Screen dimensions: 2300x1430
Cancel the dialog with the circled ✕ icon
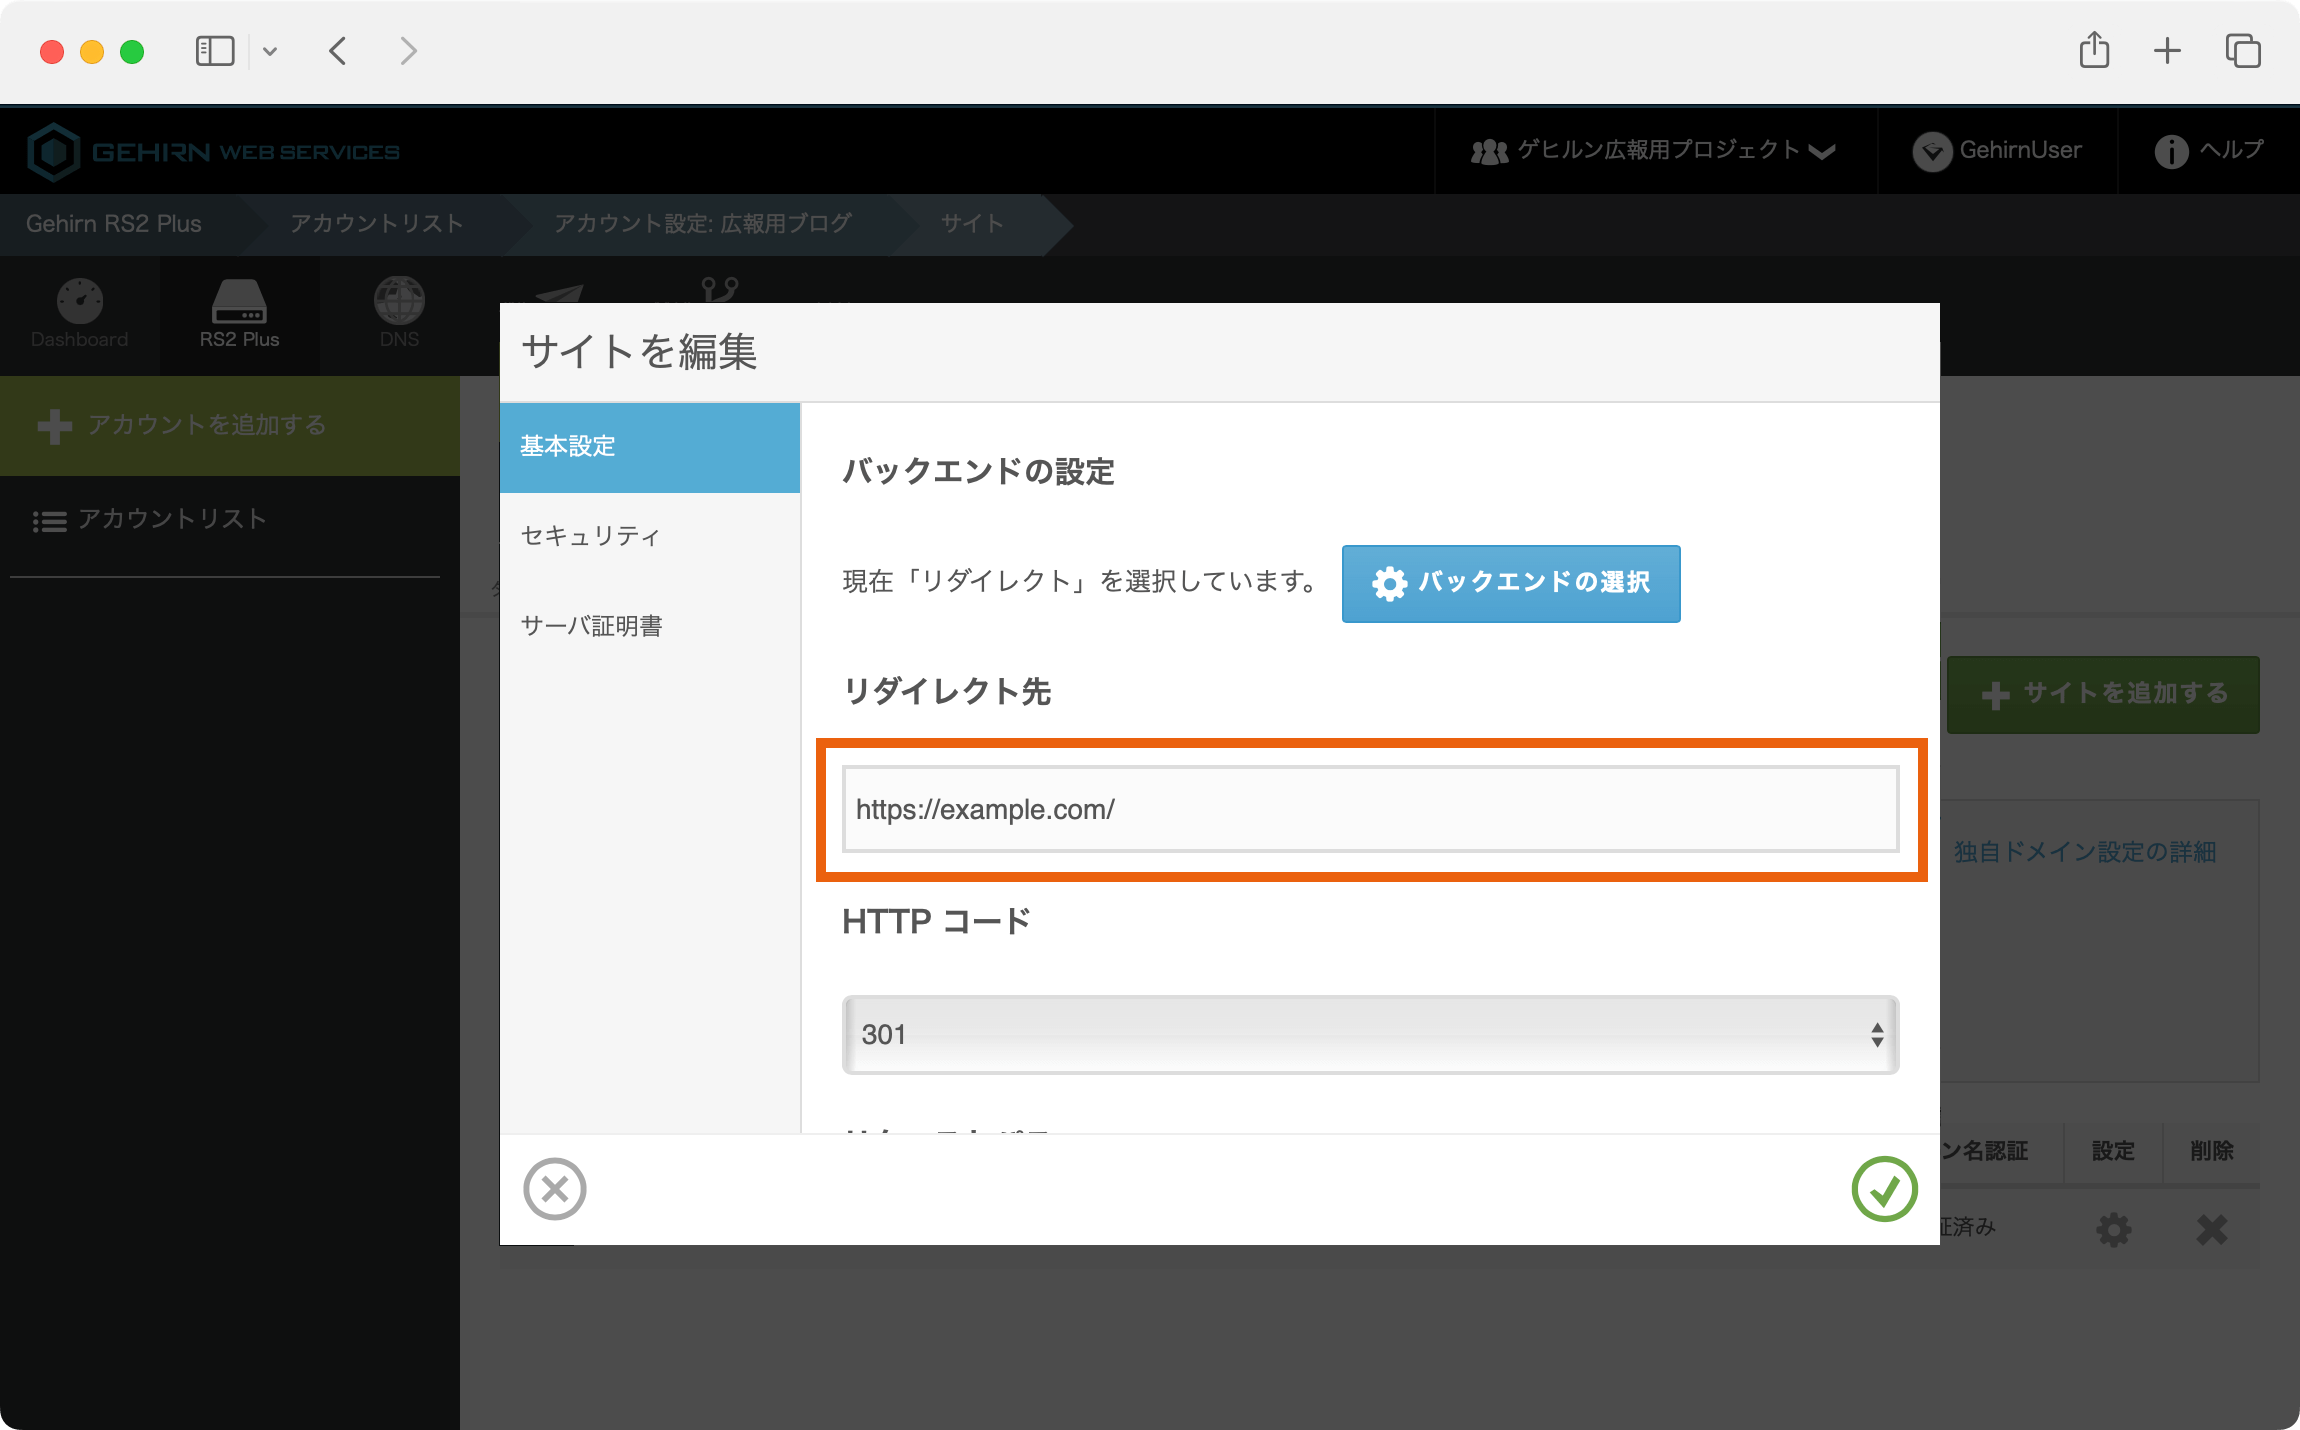pyautogui.click(x=556, y=1189)
